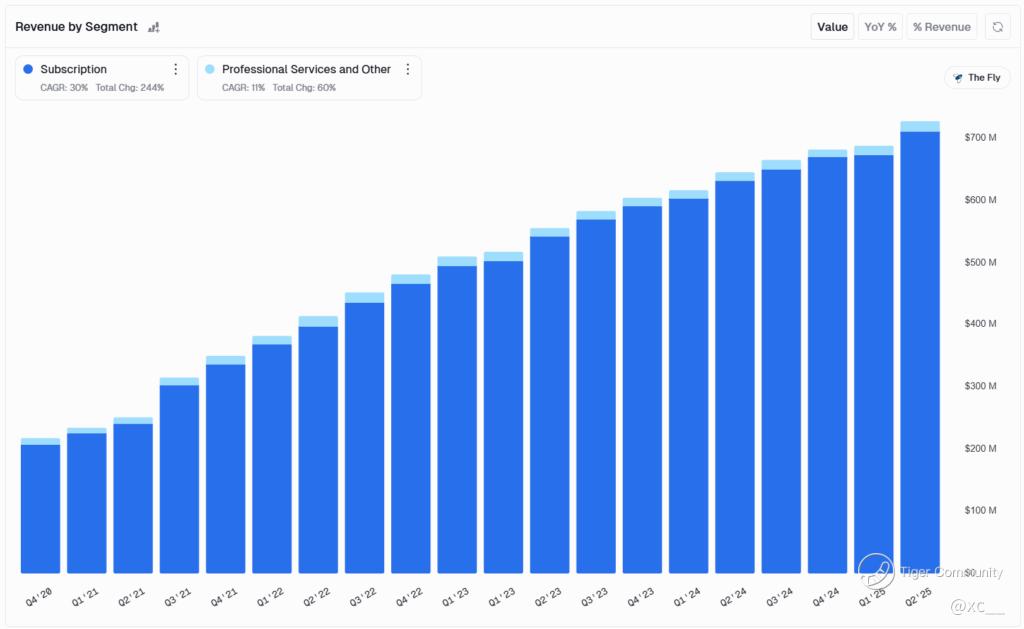Click the Subscription CAGR: 30% text
Viewport: 1024px width, 629px height.
[x=64, y=88]
